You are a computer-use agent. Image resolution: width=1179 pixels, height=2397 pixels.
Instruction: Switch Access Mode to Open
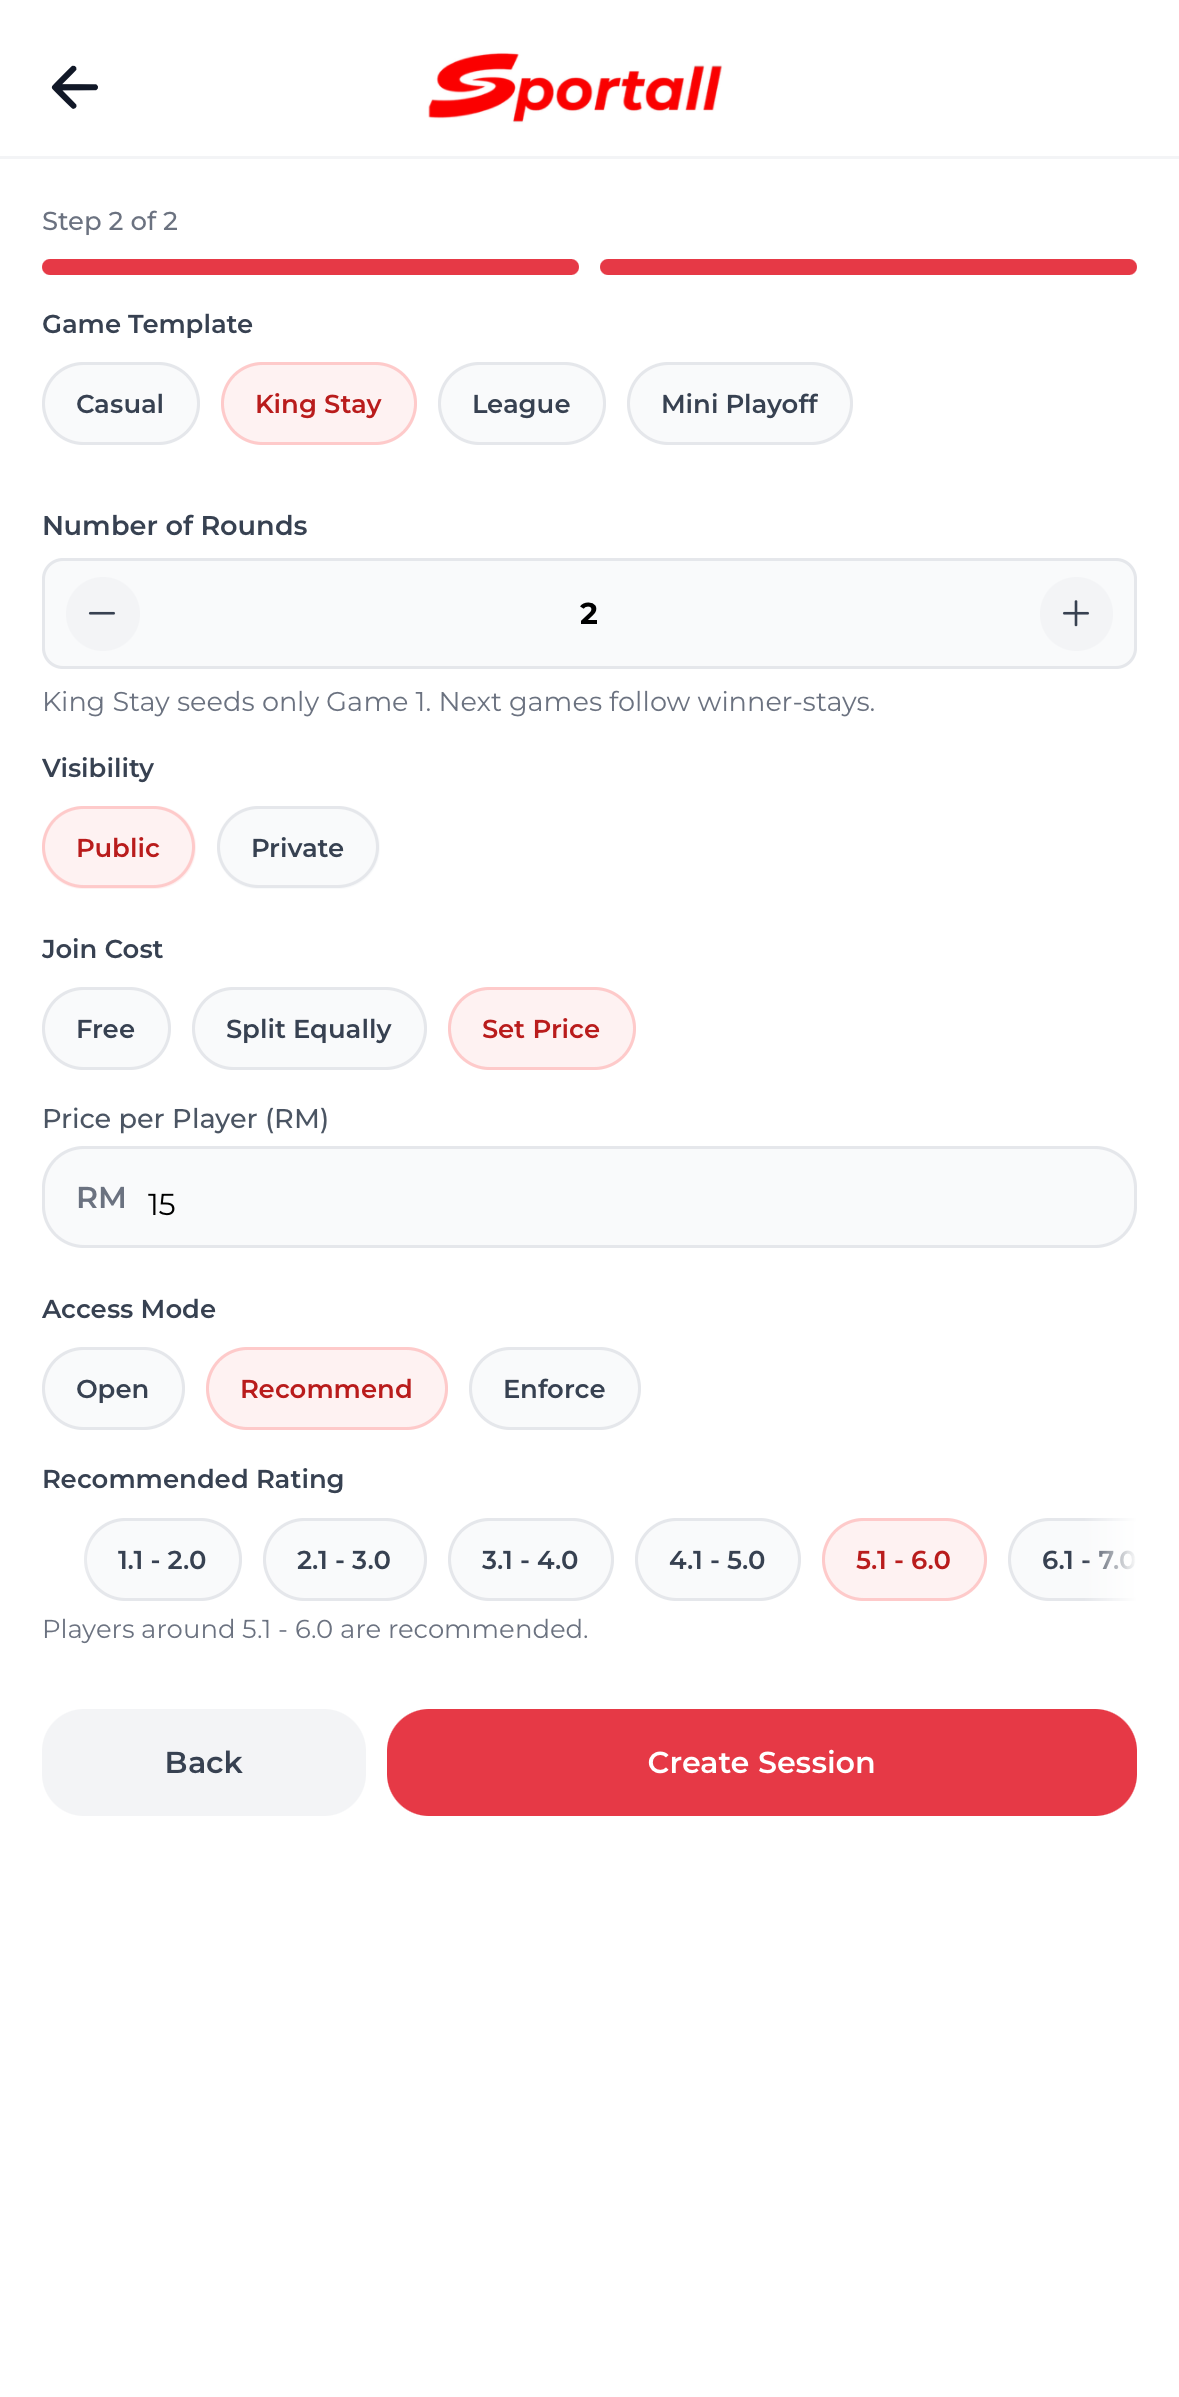click(112, 1388)
